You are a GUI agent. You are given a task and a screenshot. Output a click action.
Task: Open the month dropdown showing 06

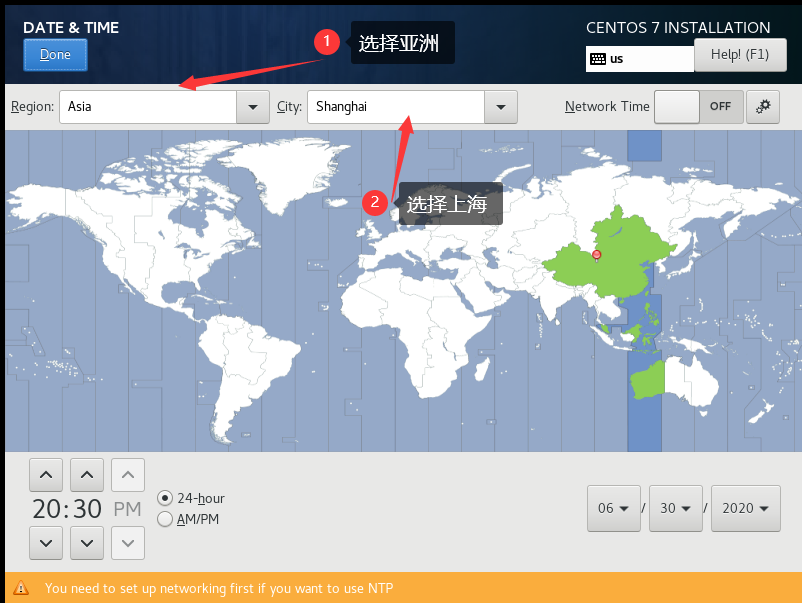coord(614,508)
